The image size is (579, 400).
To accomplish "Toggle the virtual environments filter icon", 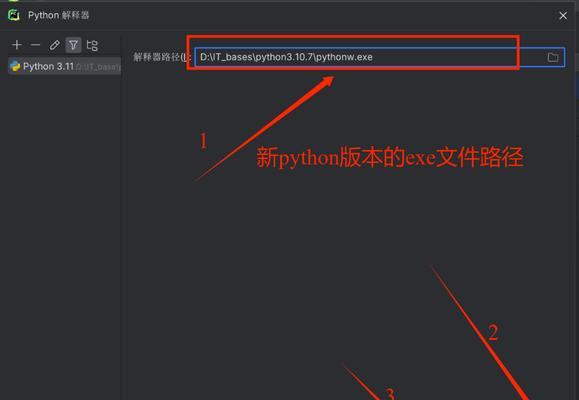I will (73, 45).
